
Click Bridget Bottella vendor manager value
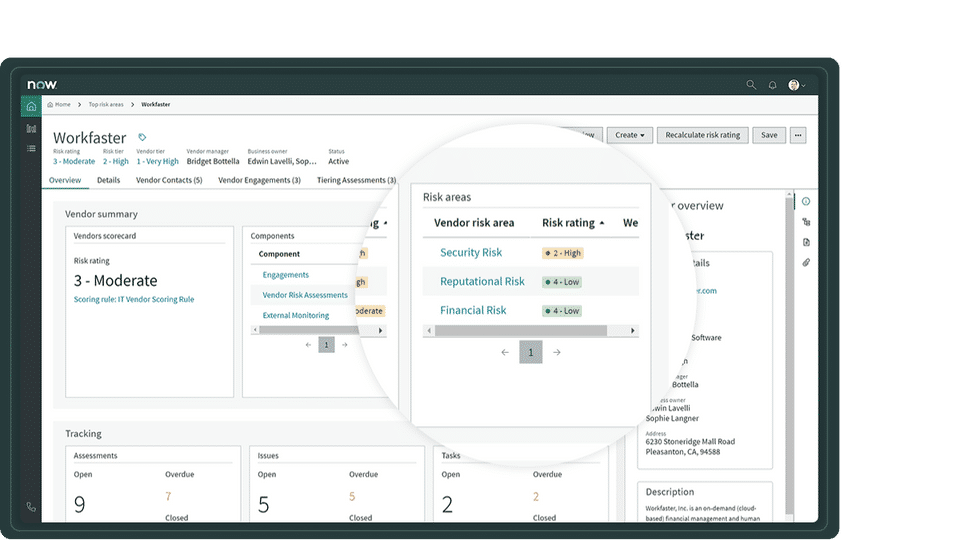pyautogui.click(x=213, y=162)
